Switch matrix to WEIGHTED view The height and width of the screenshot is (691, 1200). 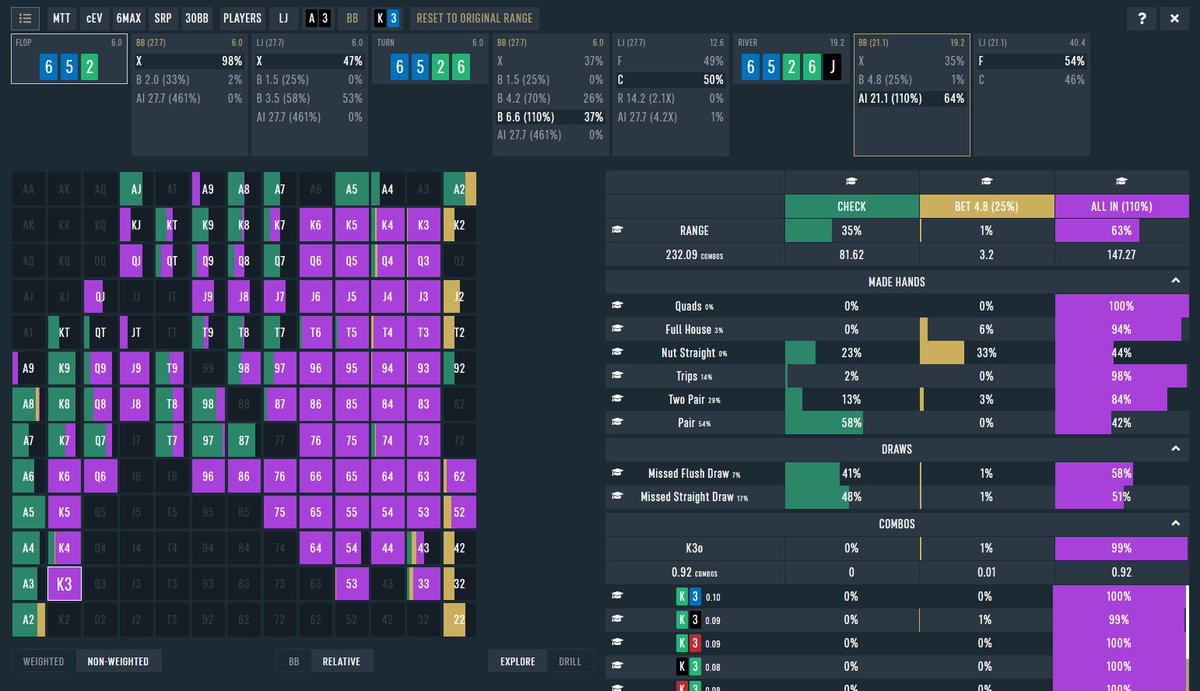(x=40, y=661)
